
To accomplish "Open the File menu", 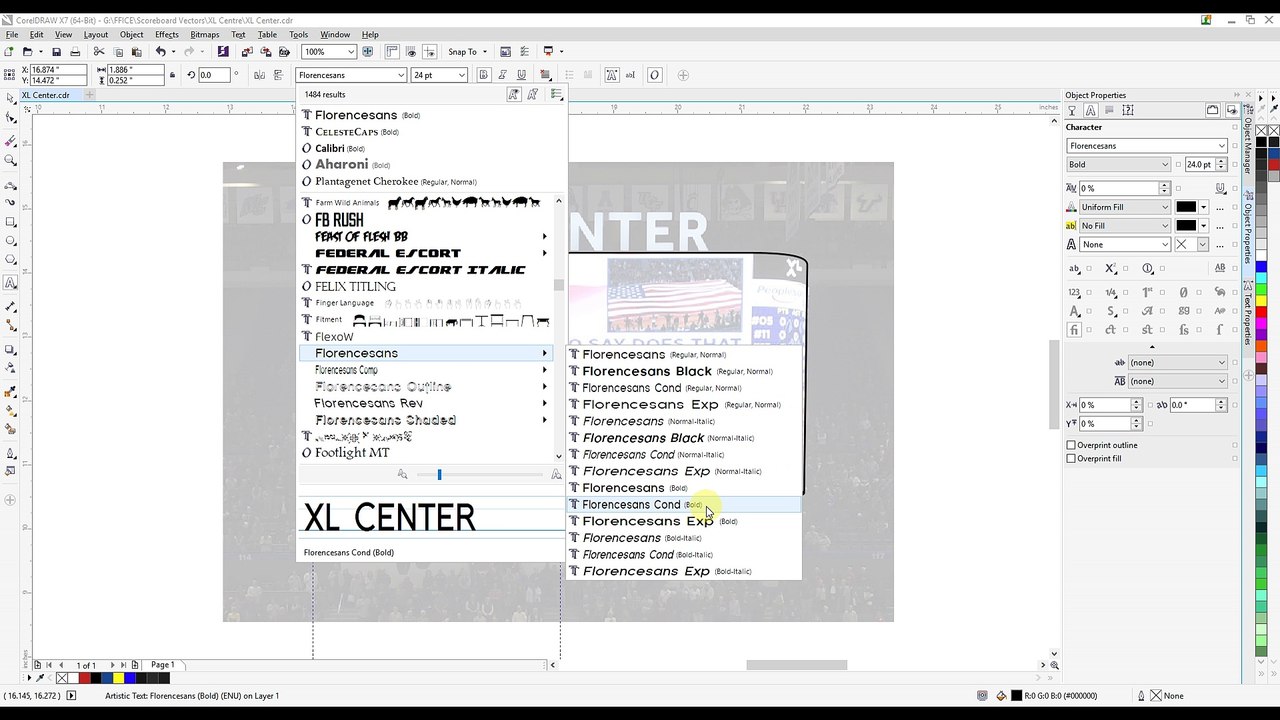I will [12, 35].
